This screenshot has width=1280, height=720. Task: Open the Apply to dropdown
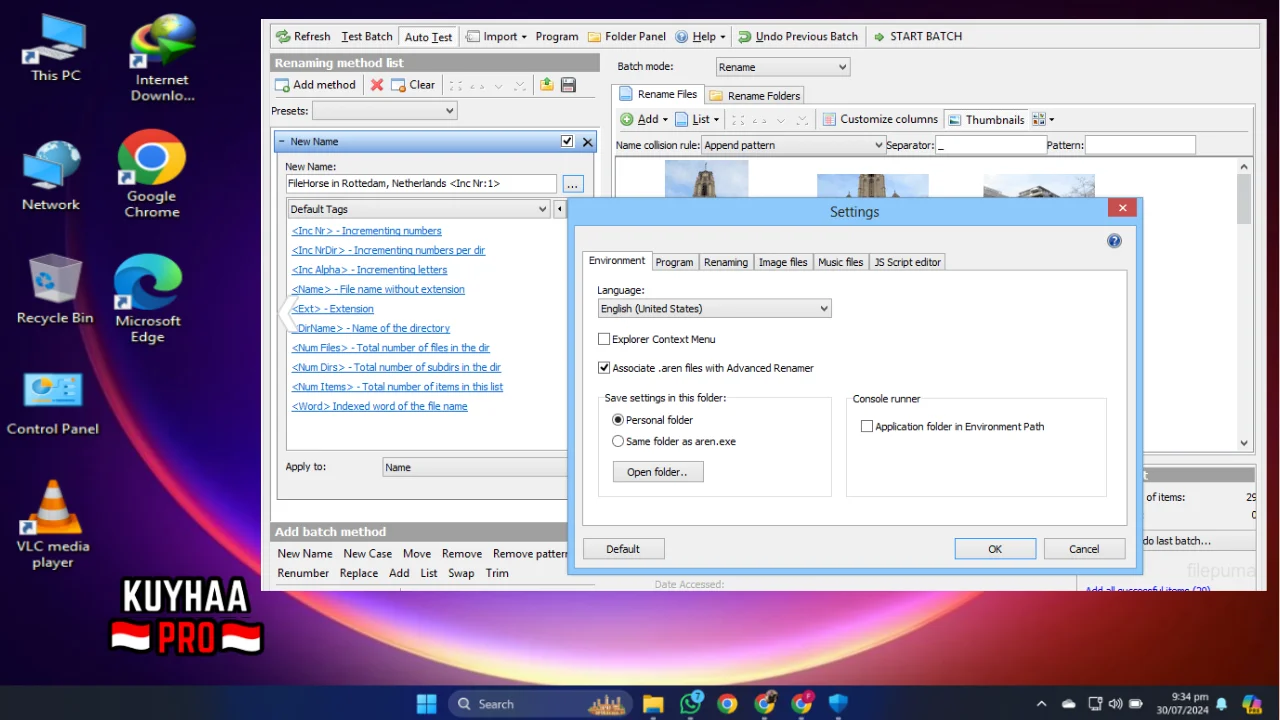click(475, 467)
